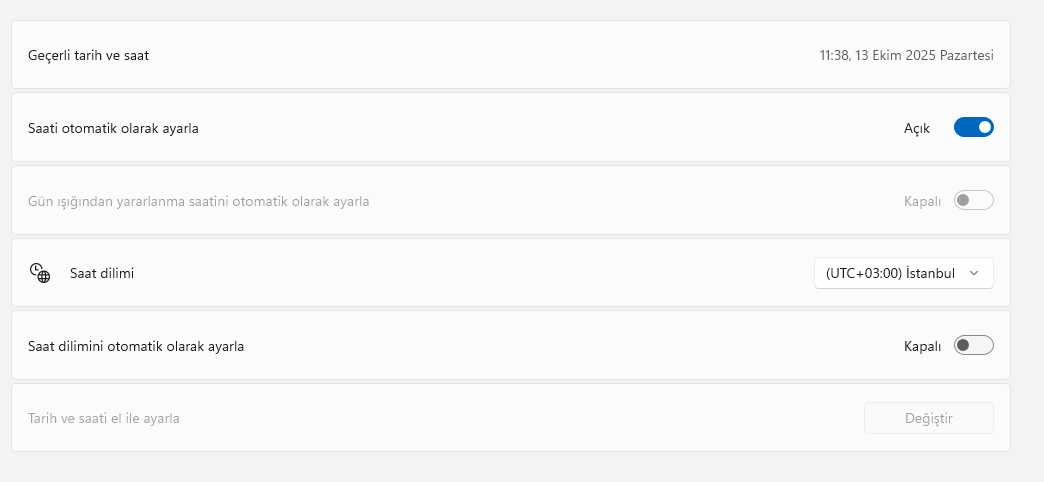Click the white knob of the blue 'Açık' switch
This screenshot has height=482, width=1044.
point(985,126)
